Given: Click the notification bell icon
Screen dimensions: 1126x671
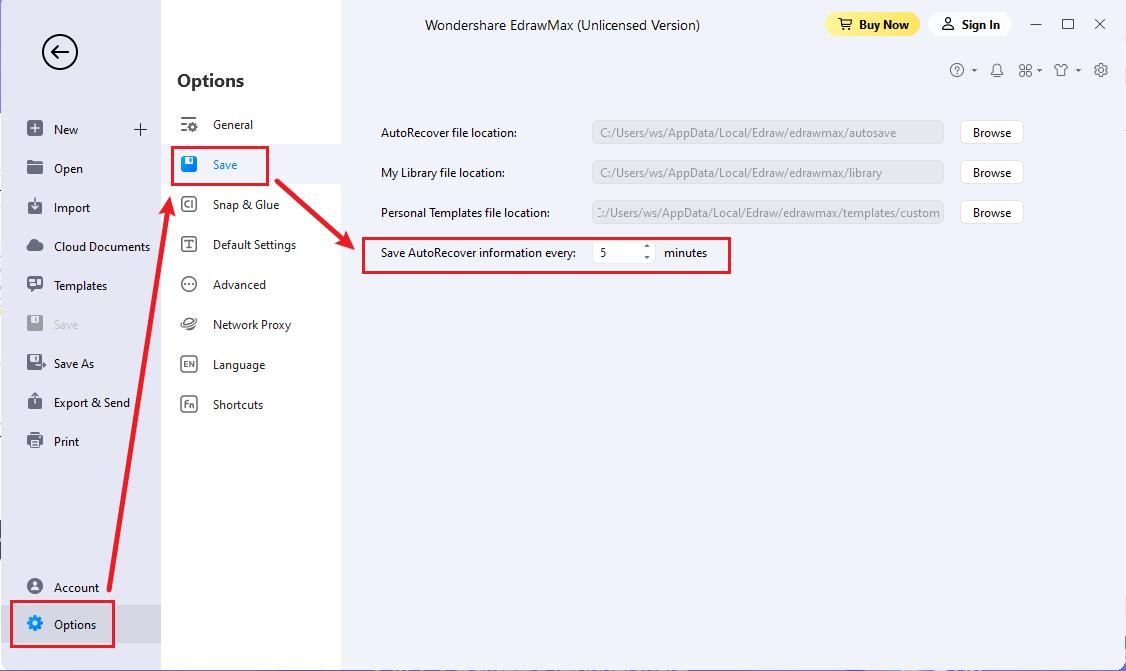Looking at the screenshot, I should [x=997, y=70].
